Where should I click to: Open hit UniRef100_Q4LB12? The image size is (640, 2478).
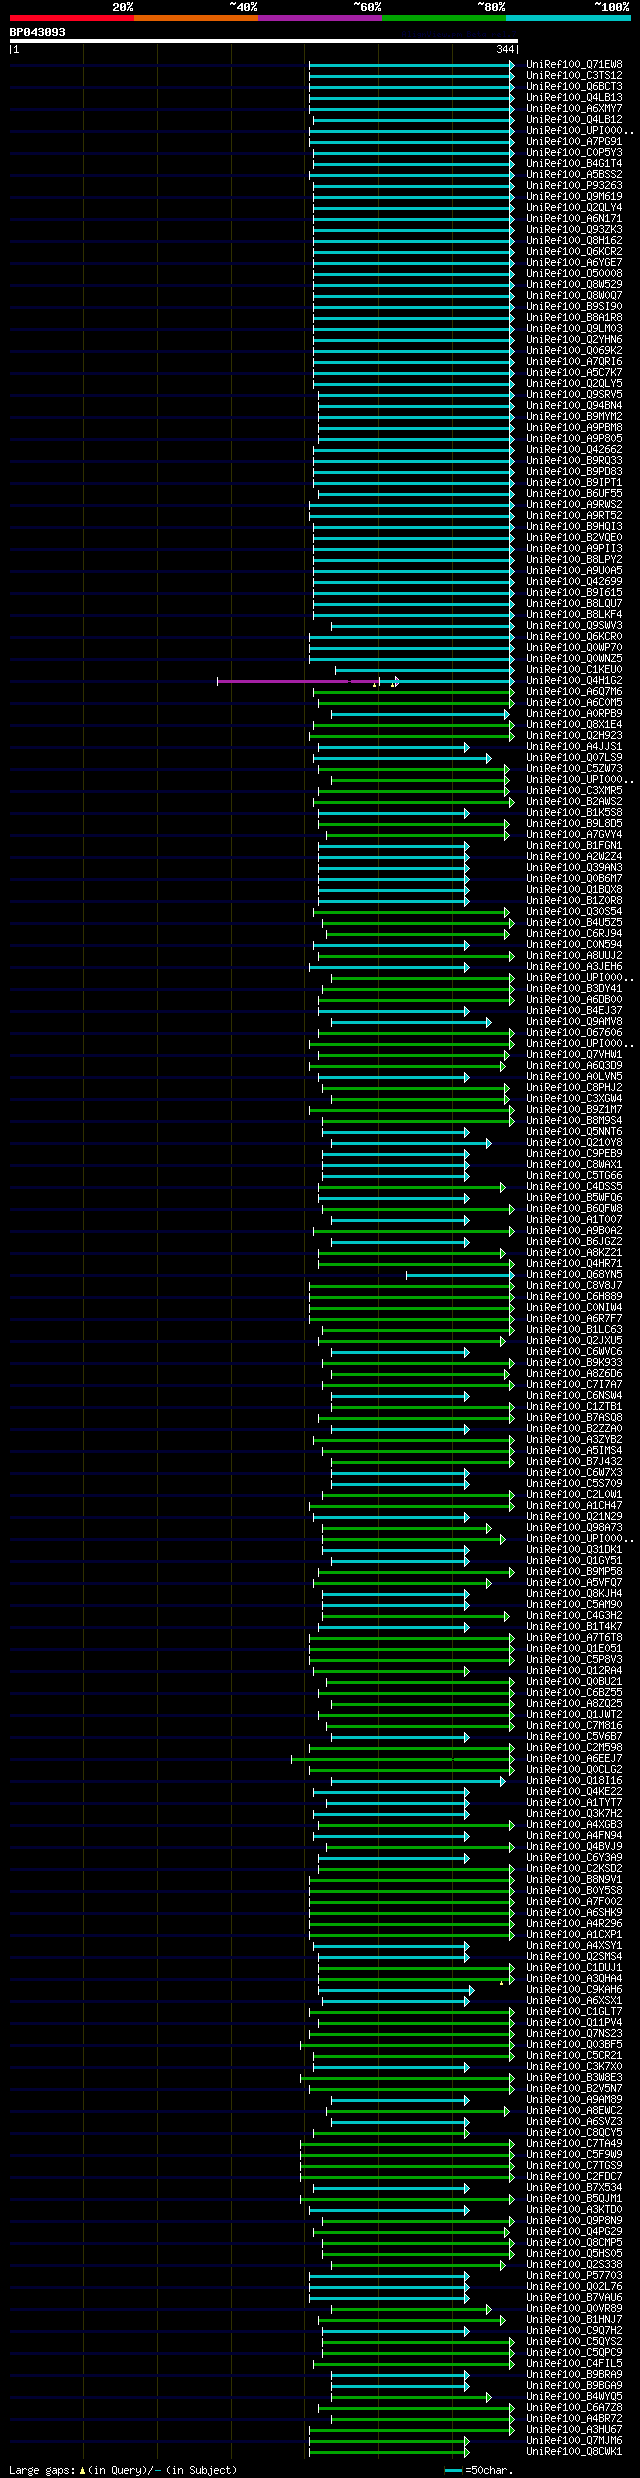pyautogui.click(x=574, y=120)
